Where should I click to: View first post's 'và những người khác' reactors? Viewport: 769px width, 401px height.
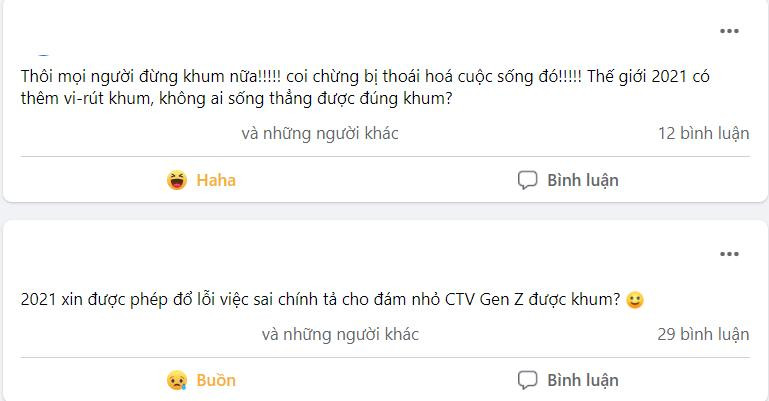pyautogui.click(x=320, y=133)
